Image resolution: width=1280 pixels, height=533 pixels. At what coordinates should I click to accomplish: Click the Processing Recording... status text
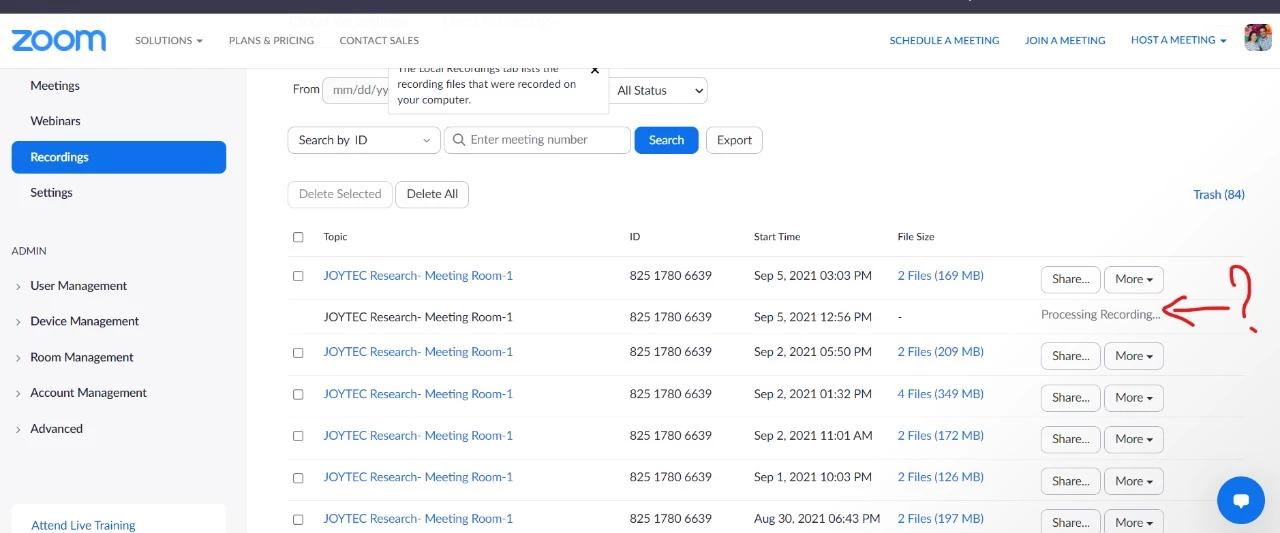point(1101,314)
